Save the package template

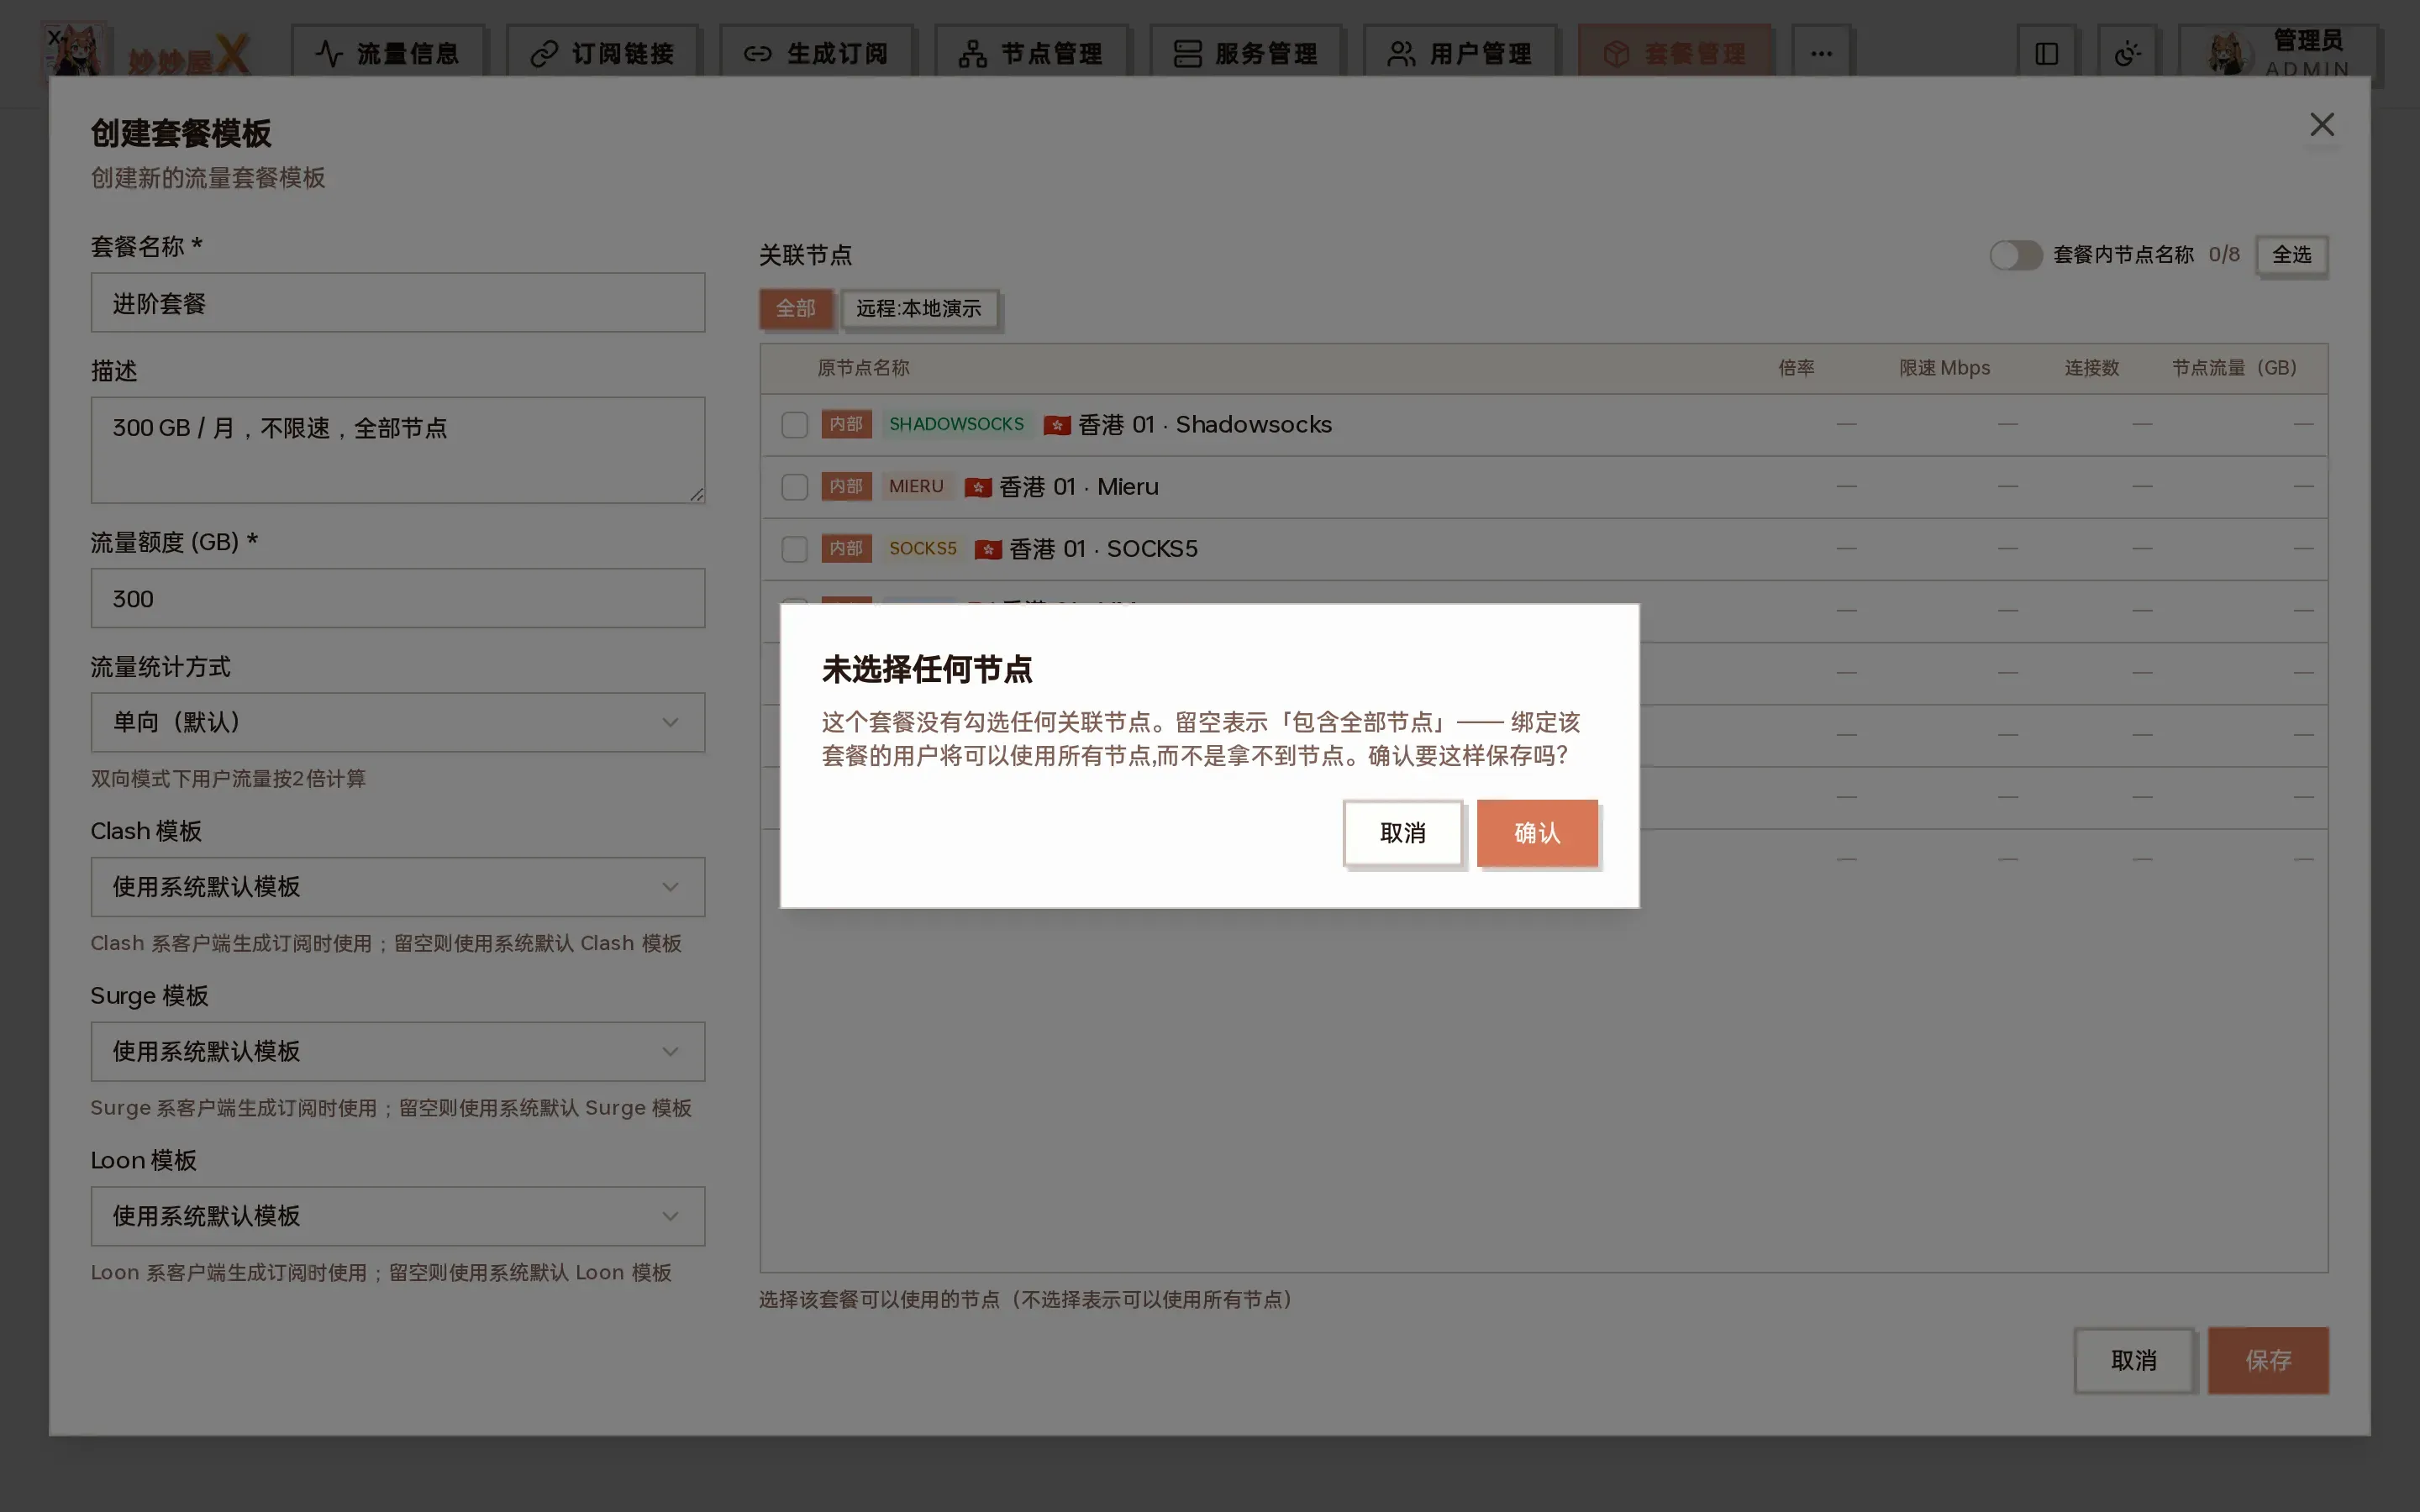coord(2268,1360)
